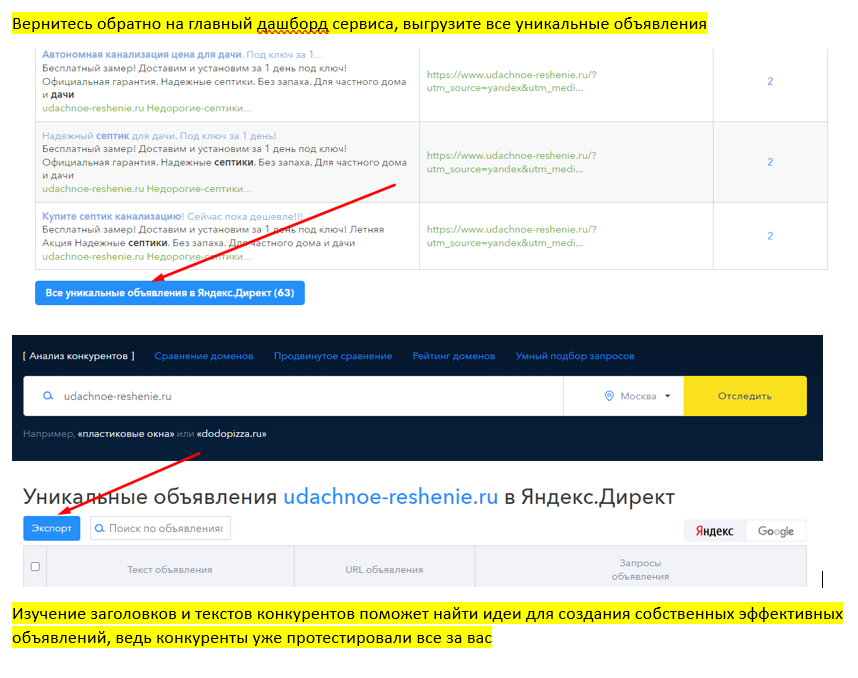
Task: Switch to the Яндекс tab
Action: coord(714,531)
